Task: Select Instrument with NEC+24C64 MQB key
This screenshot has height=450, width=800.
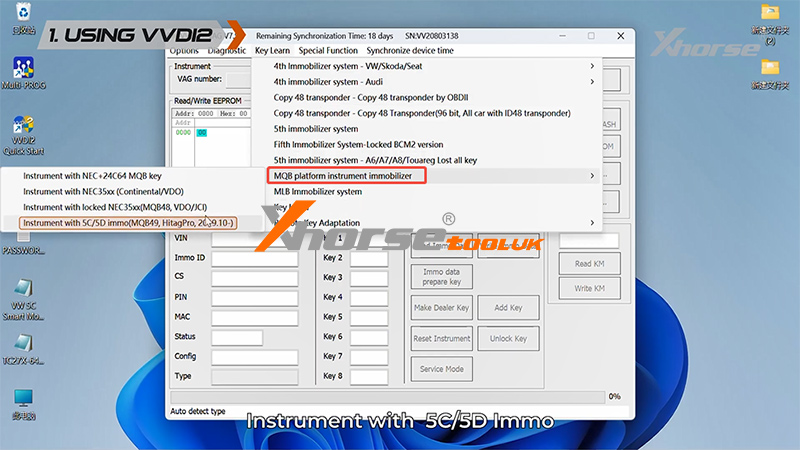Action: coord(92,176)
